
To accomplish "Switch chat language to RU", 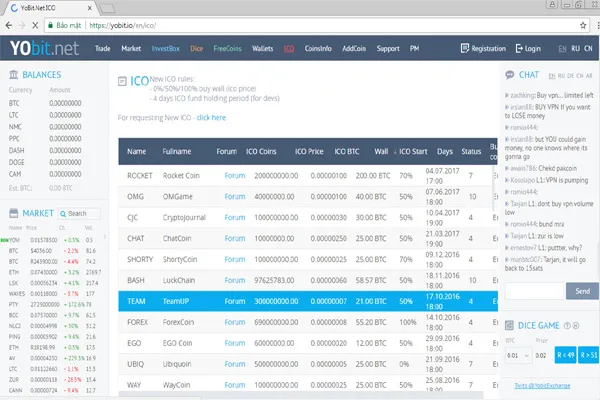I will pos(561,76).
